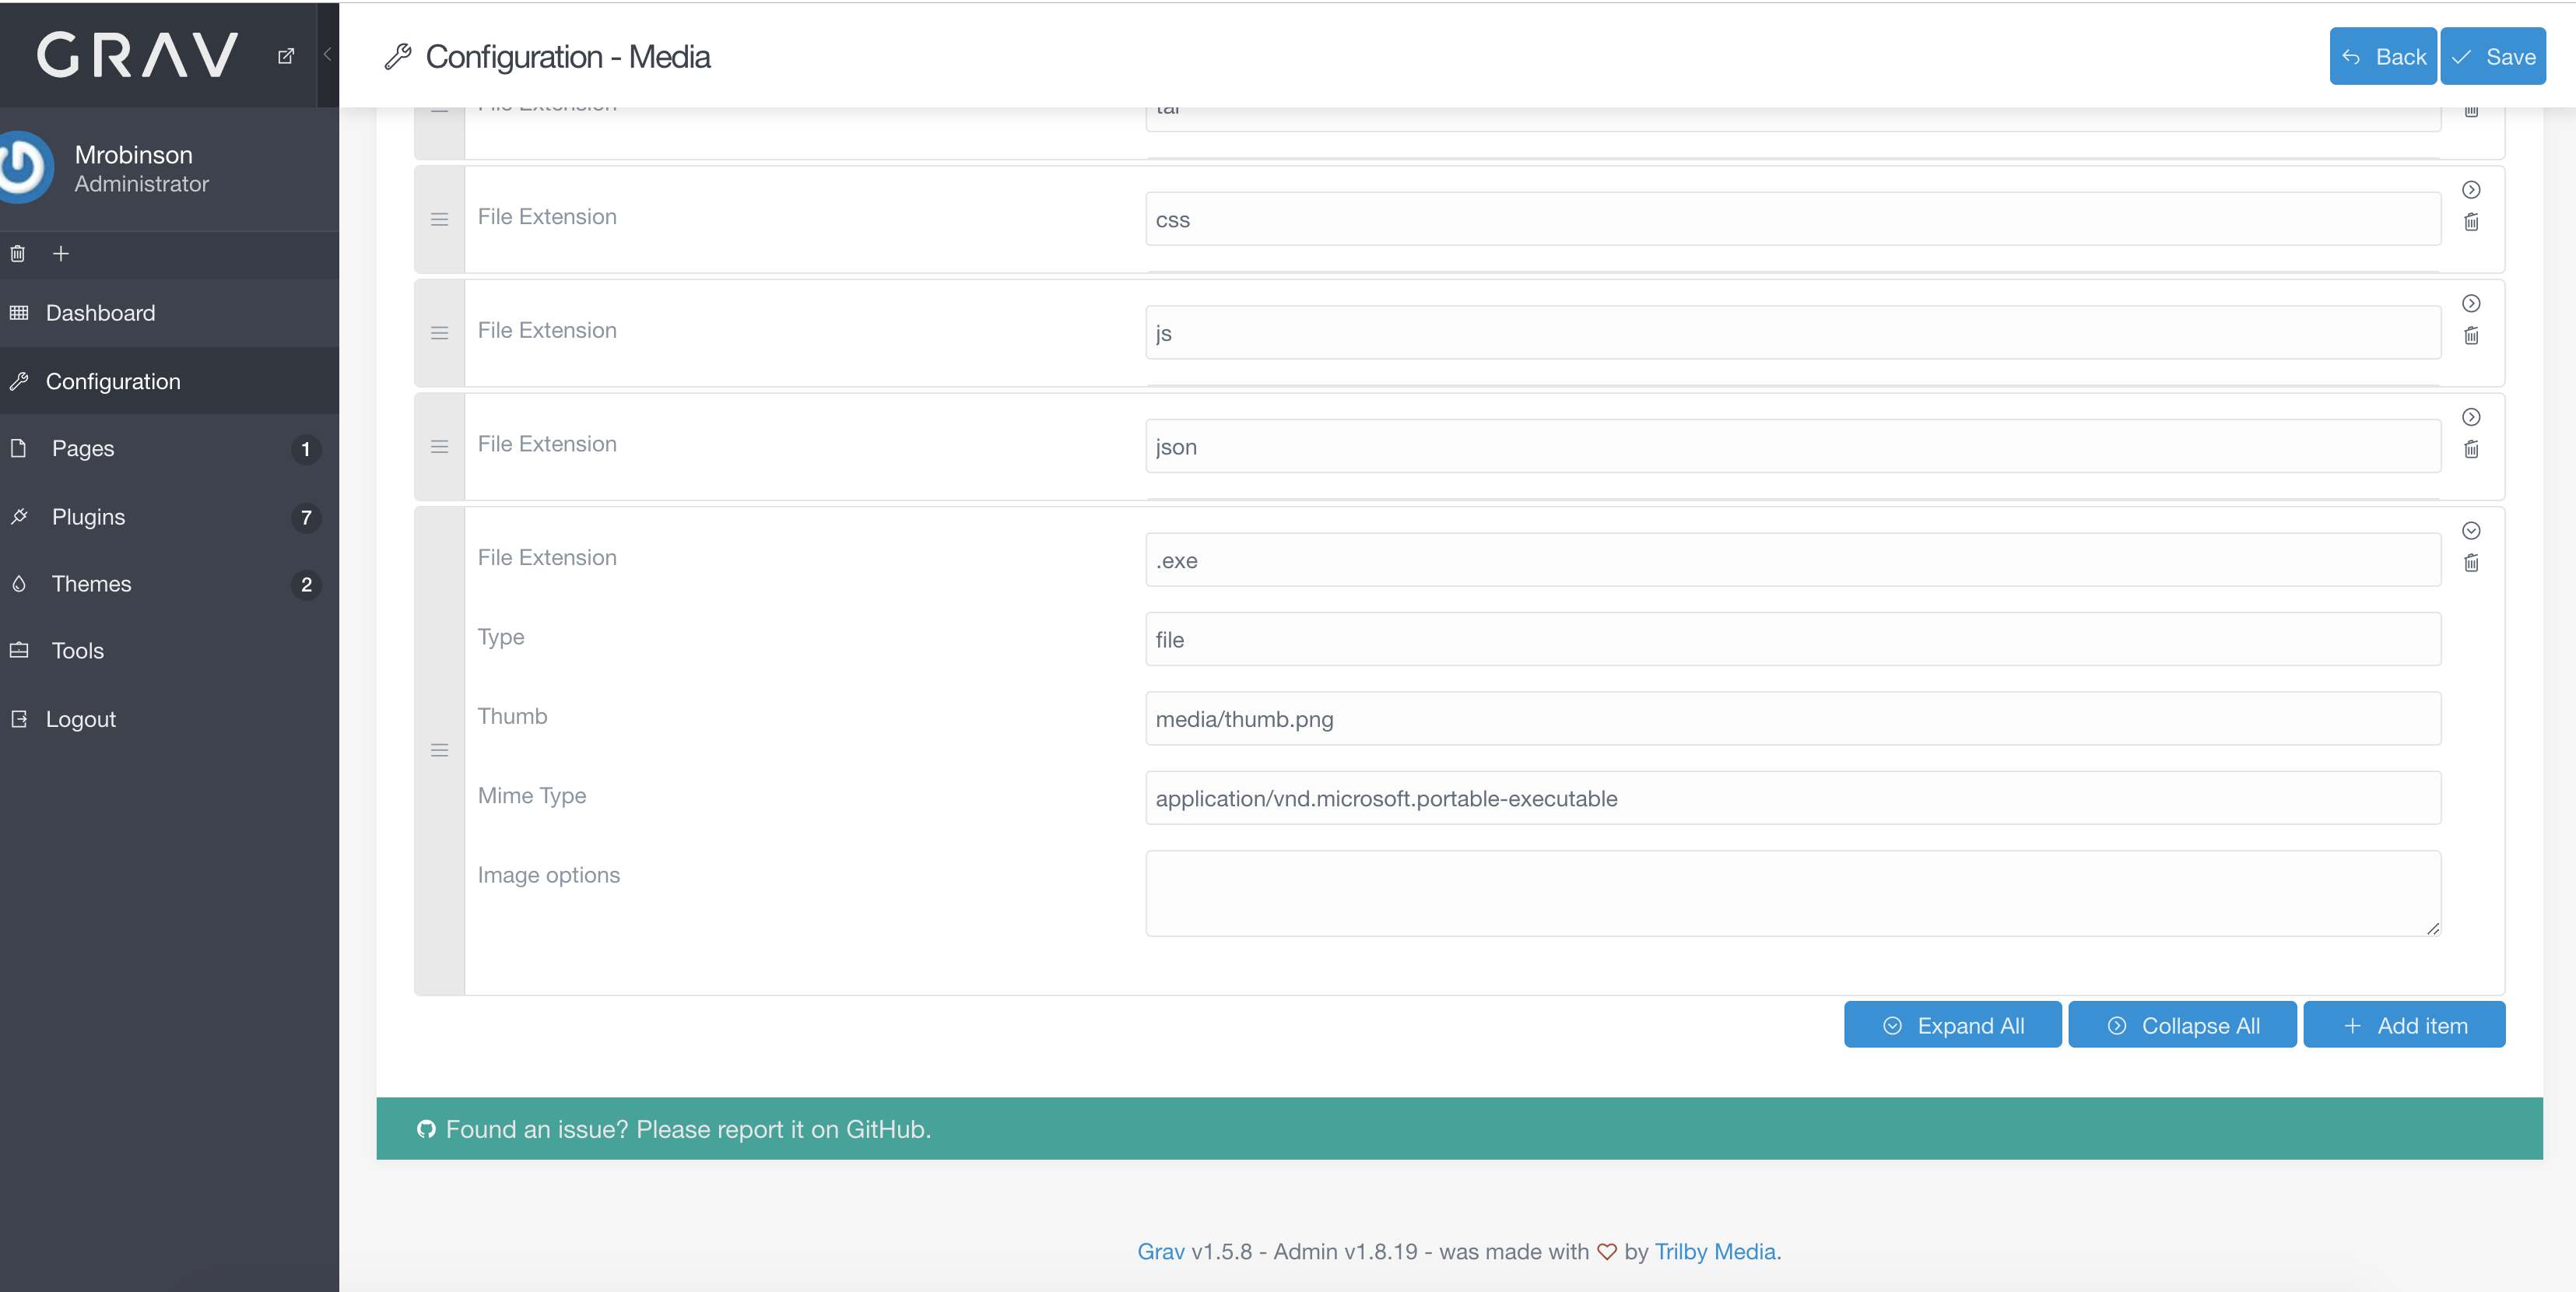Delete the json extension item

click(x=2471, y=449)
